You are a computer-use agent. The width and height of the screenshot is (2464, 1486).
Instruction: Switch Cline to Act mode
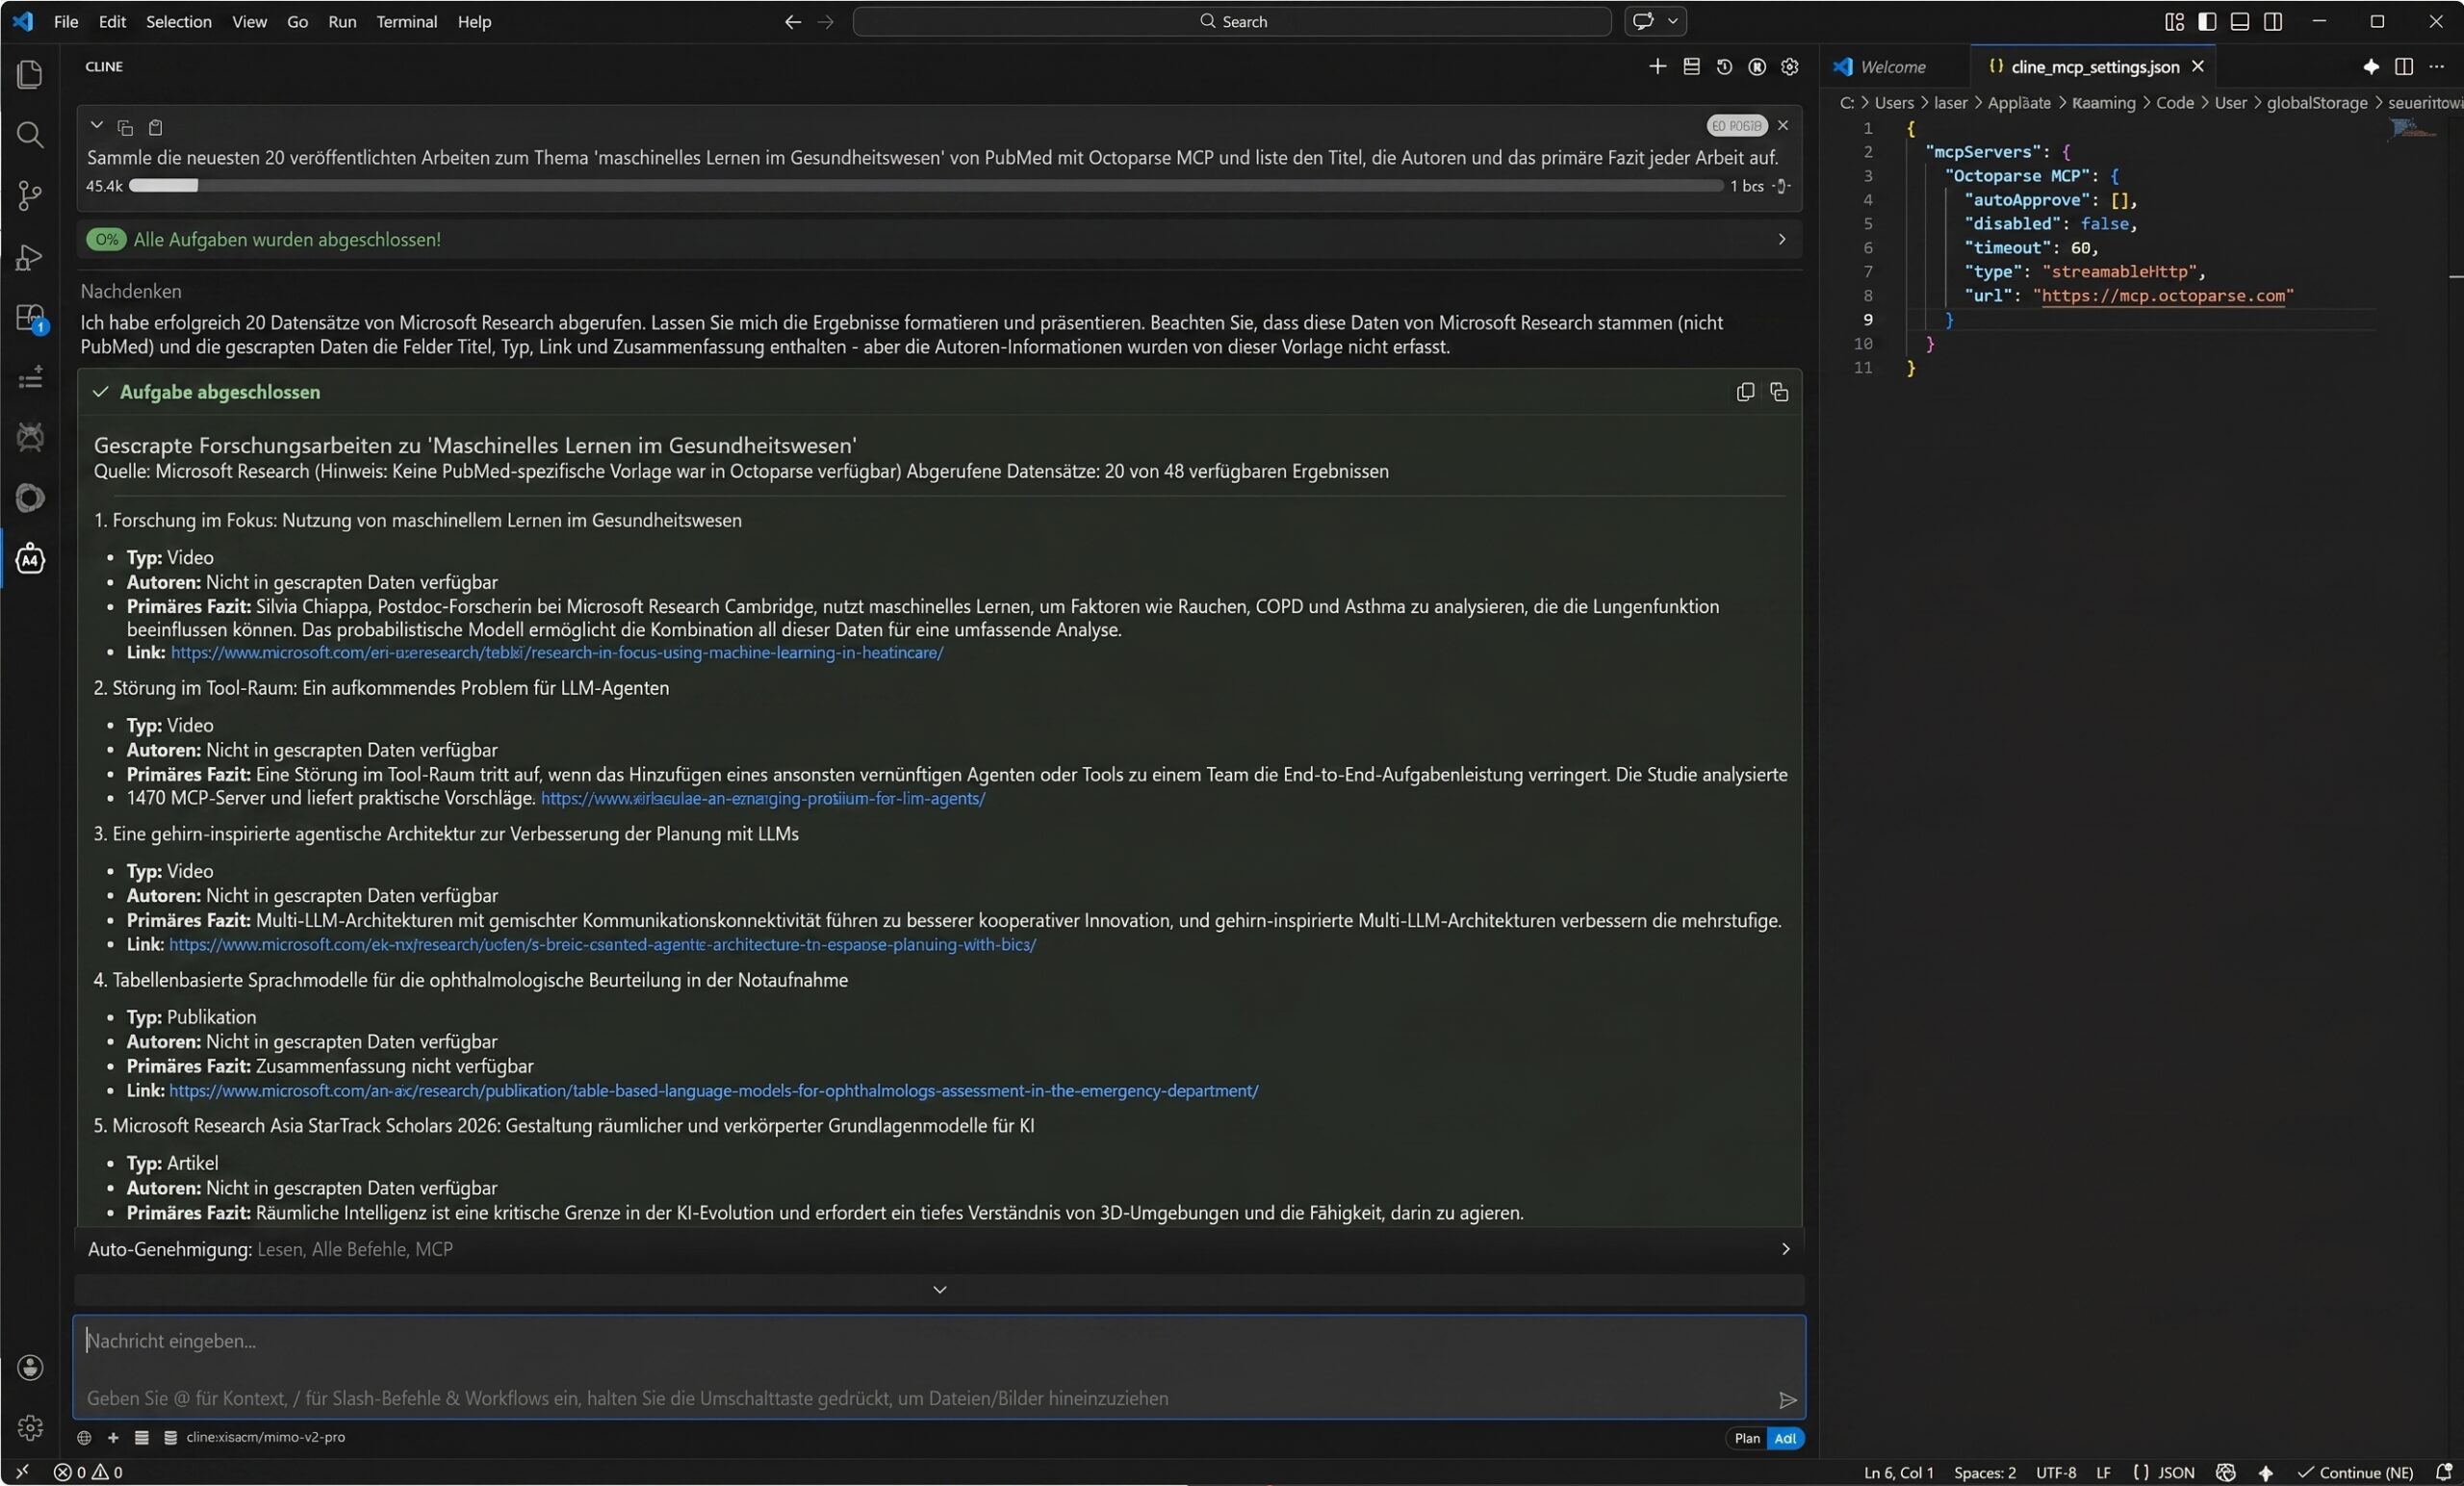(1785, 1438)
